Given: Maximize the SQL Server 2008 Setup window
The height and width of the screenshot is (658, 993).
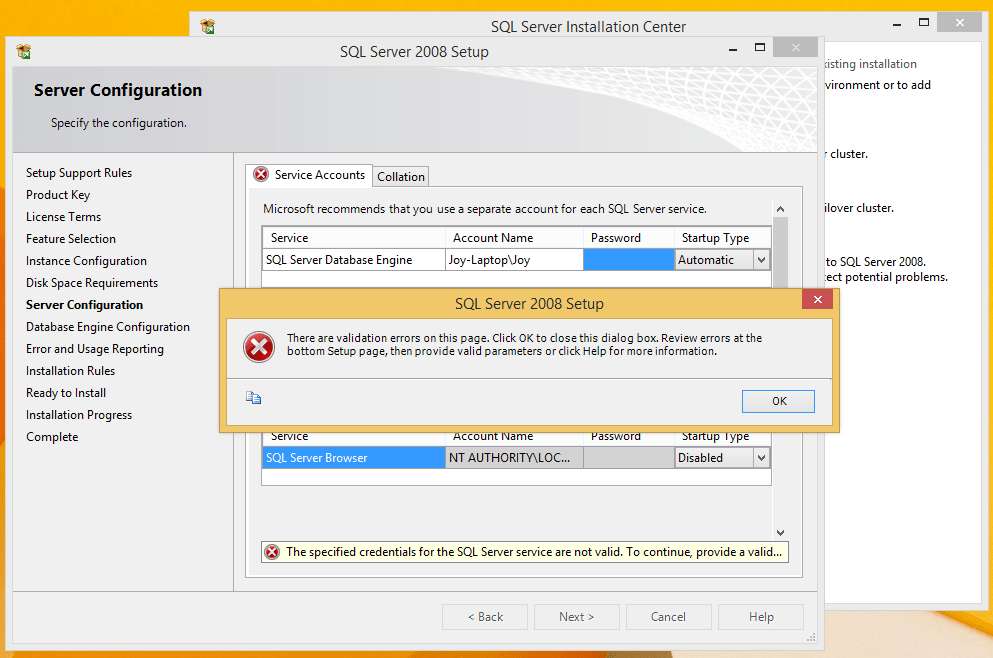Looking at the screenshot, I should [x=760, y=47].
